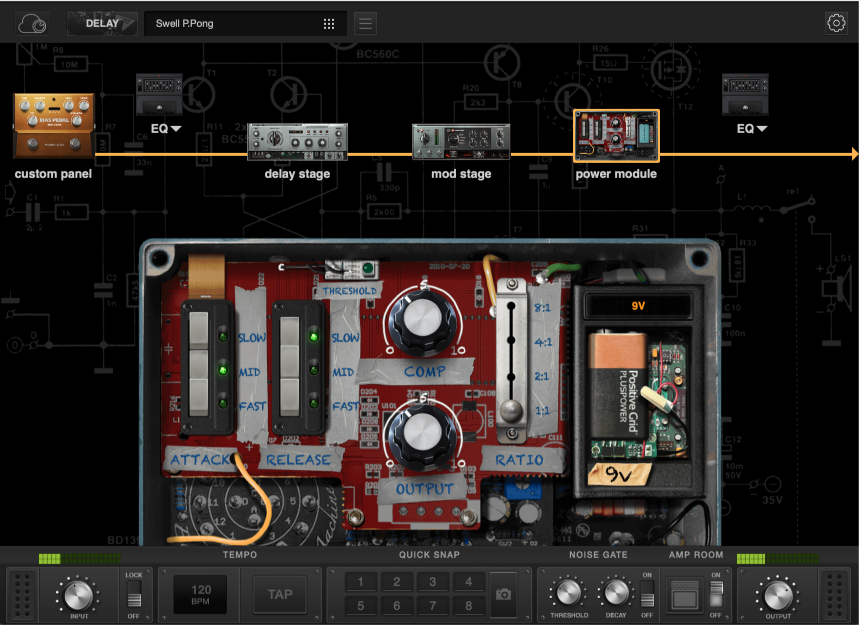Select the custom panel pedal thumbnail
The image size is (859, 625).
click(x=54, y=125)
